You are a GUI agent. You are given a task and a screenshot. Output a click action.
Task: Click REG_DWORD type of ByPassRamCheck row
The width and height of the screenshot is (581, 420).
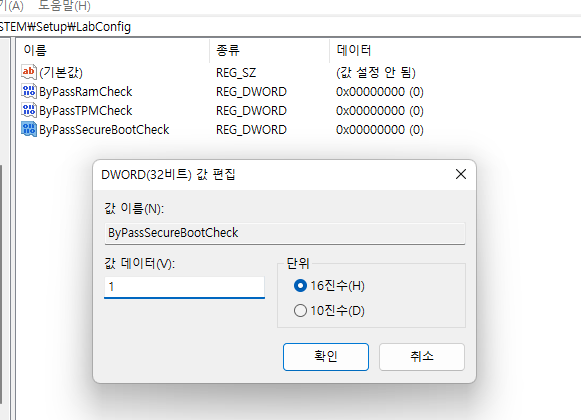click(251, 92)
